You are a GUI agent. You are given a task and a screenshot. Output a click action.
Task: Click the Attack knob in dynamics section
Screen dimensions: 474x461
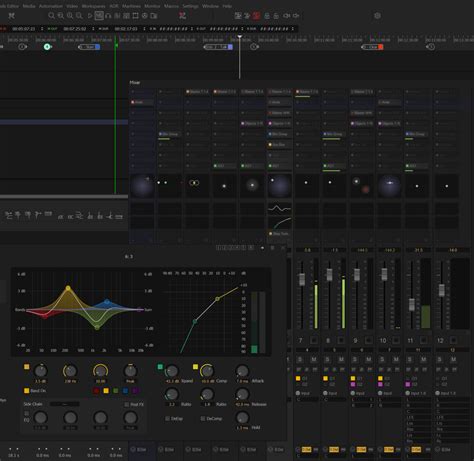[x=242, y=371]
